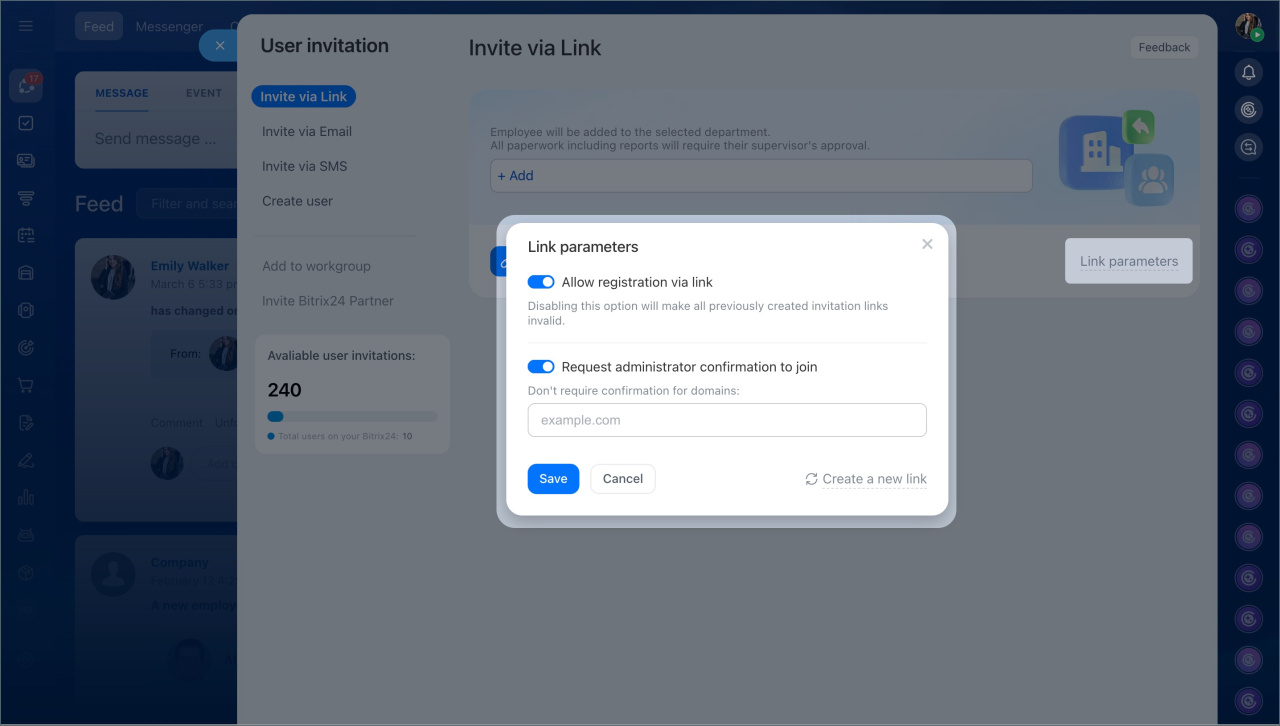Viewport: 1280px width, 726px height.
Task: Select Invite via SMS menu item
Action: 305,166
